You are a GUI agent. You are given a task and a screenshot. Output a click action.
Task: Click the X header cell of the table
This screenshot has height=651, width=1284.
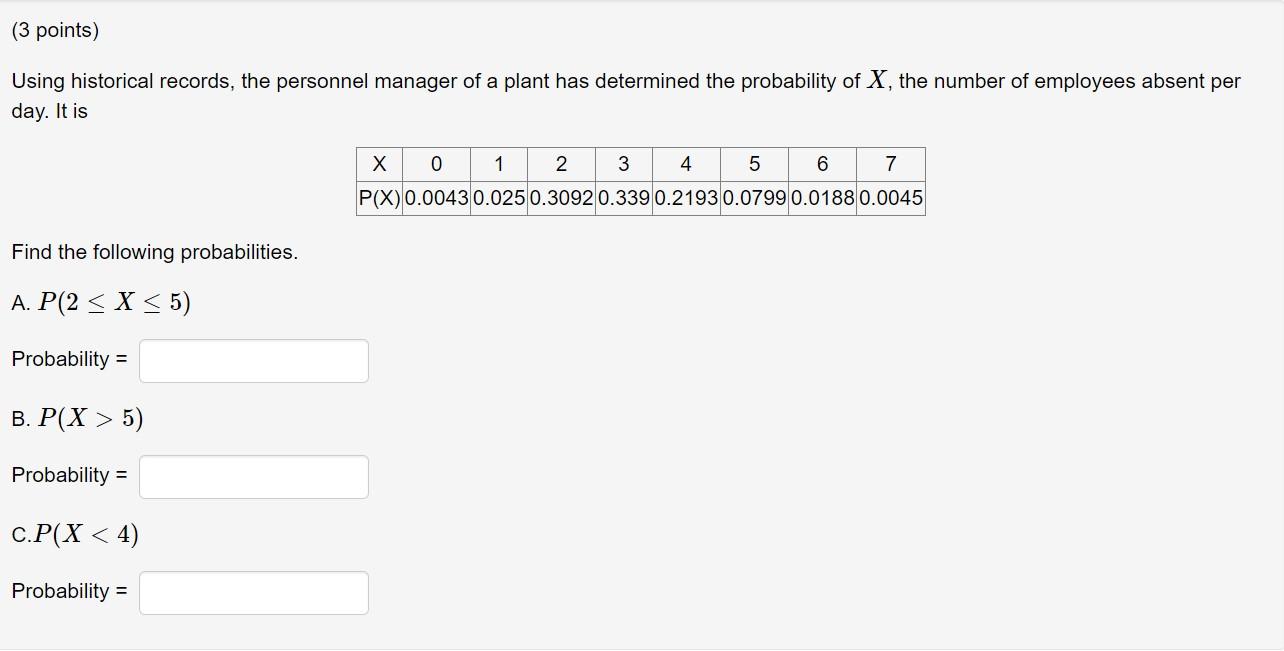click(x=379, y=164)
